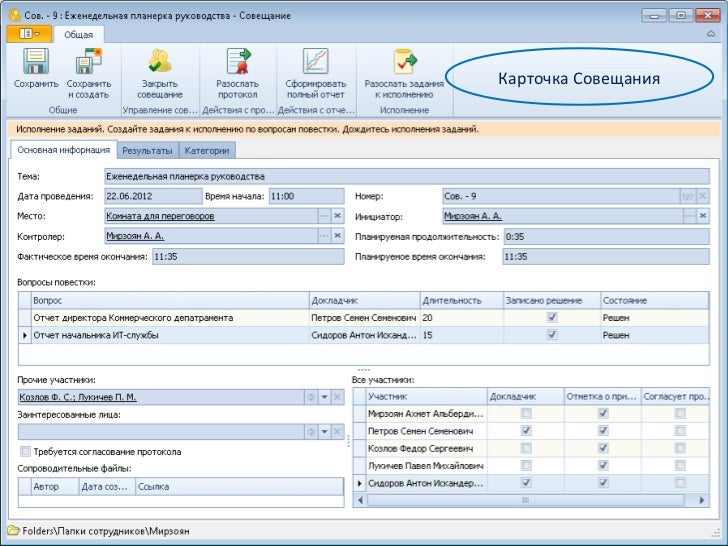Enable Требуется согласование протокола checkbox
The width and height of the screenshot is (728, 546).
[x=26, y=451]
